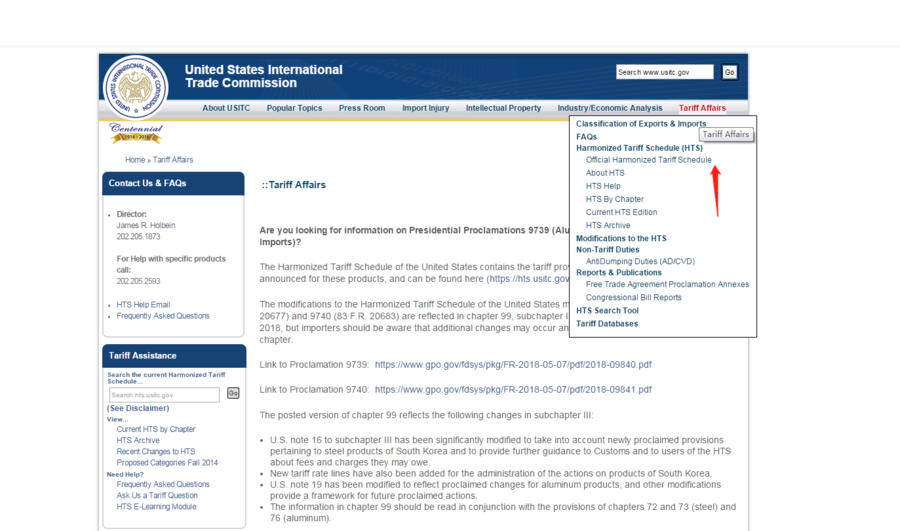Select Free Trade Agreement Proclamation Annexes
This screenshot has width=900, height=531.
tap(667, 284)
